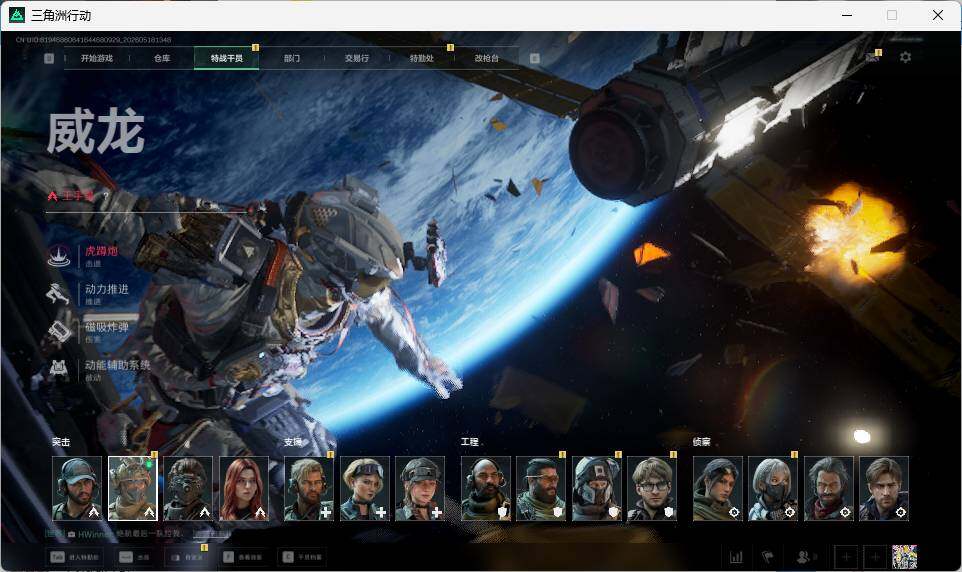Select the last recon operator portrait
Viewport: 962px width, 572px height.
click(x=884, y=489)
